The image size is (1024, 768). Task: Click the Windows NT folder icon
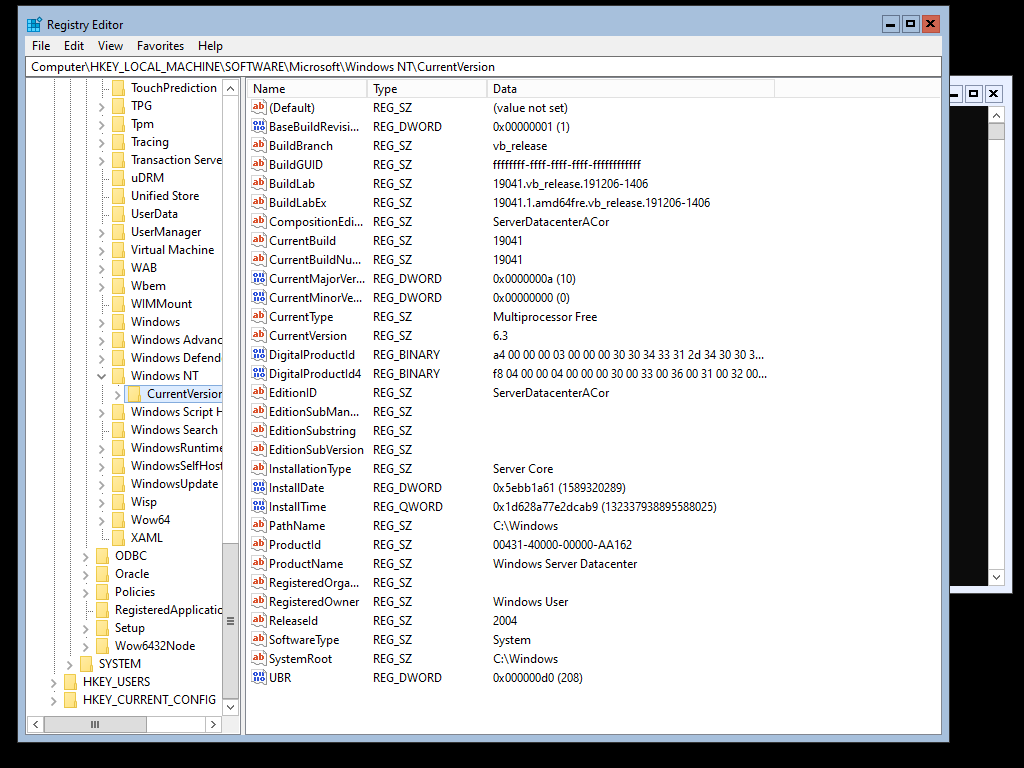click(x=118, y=376)
